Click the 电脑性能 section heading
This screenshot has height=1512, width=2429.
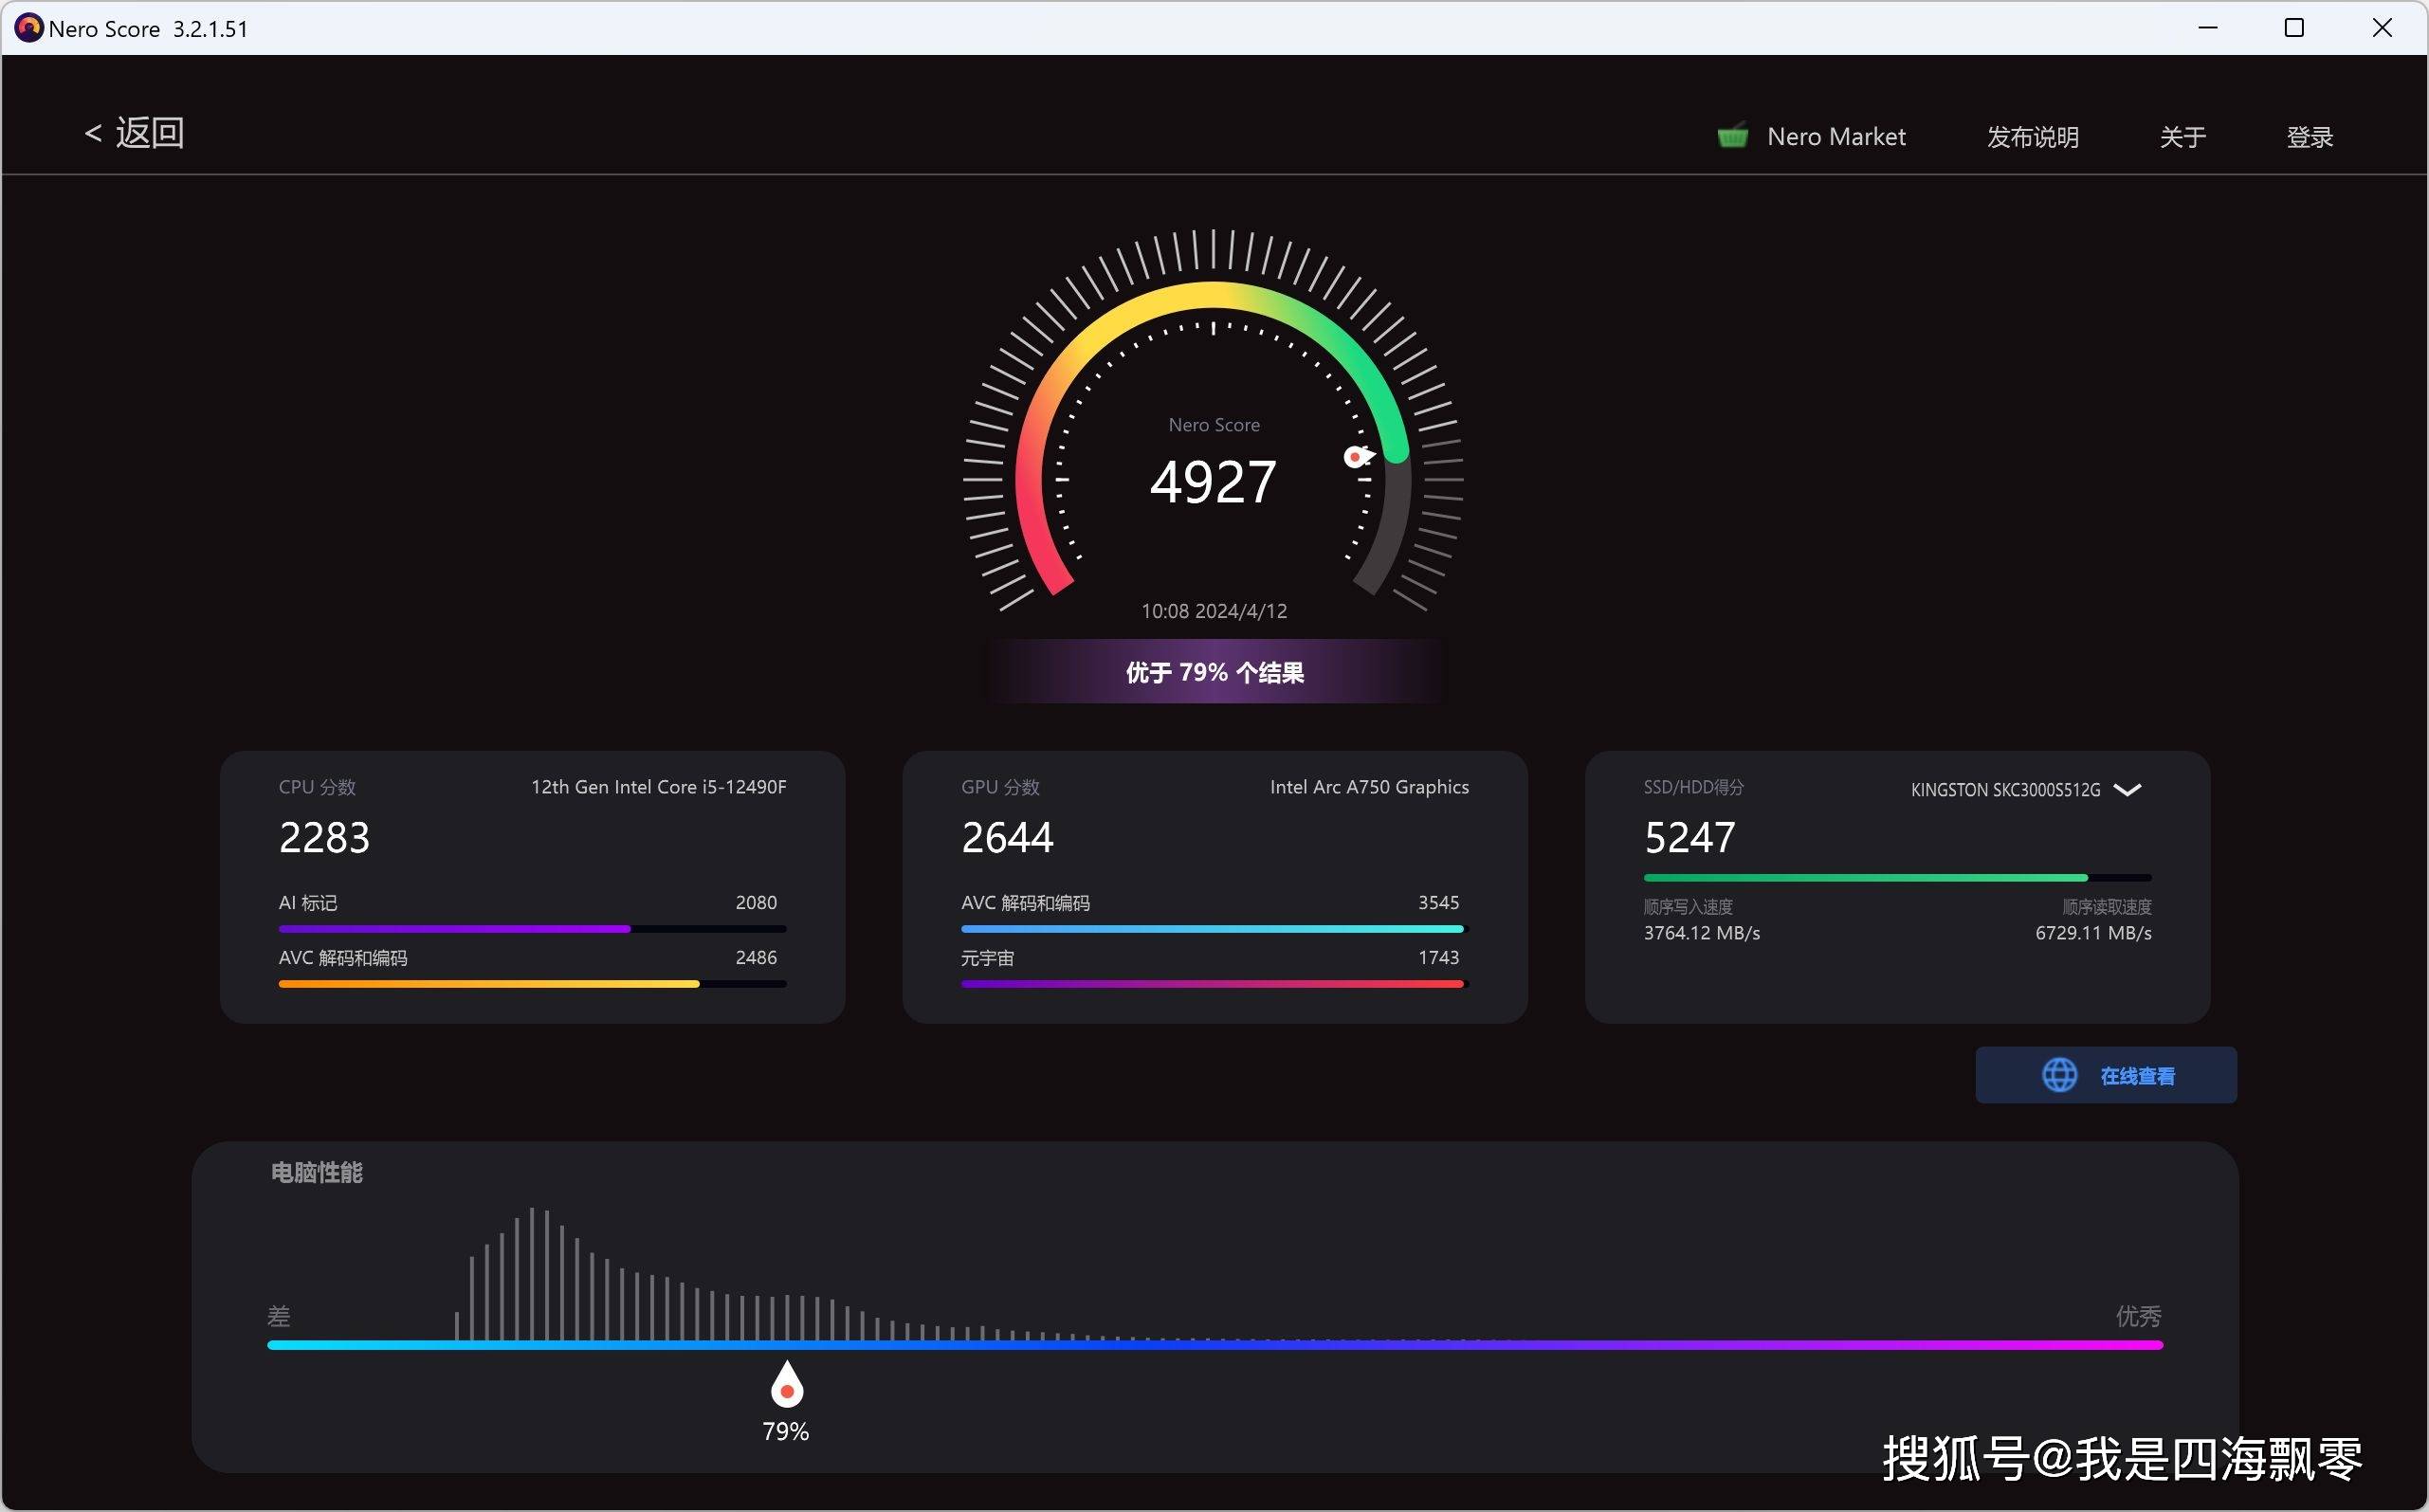[316, 1172]
